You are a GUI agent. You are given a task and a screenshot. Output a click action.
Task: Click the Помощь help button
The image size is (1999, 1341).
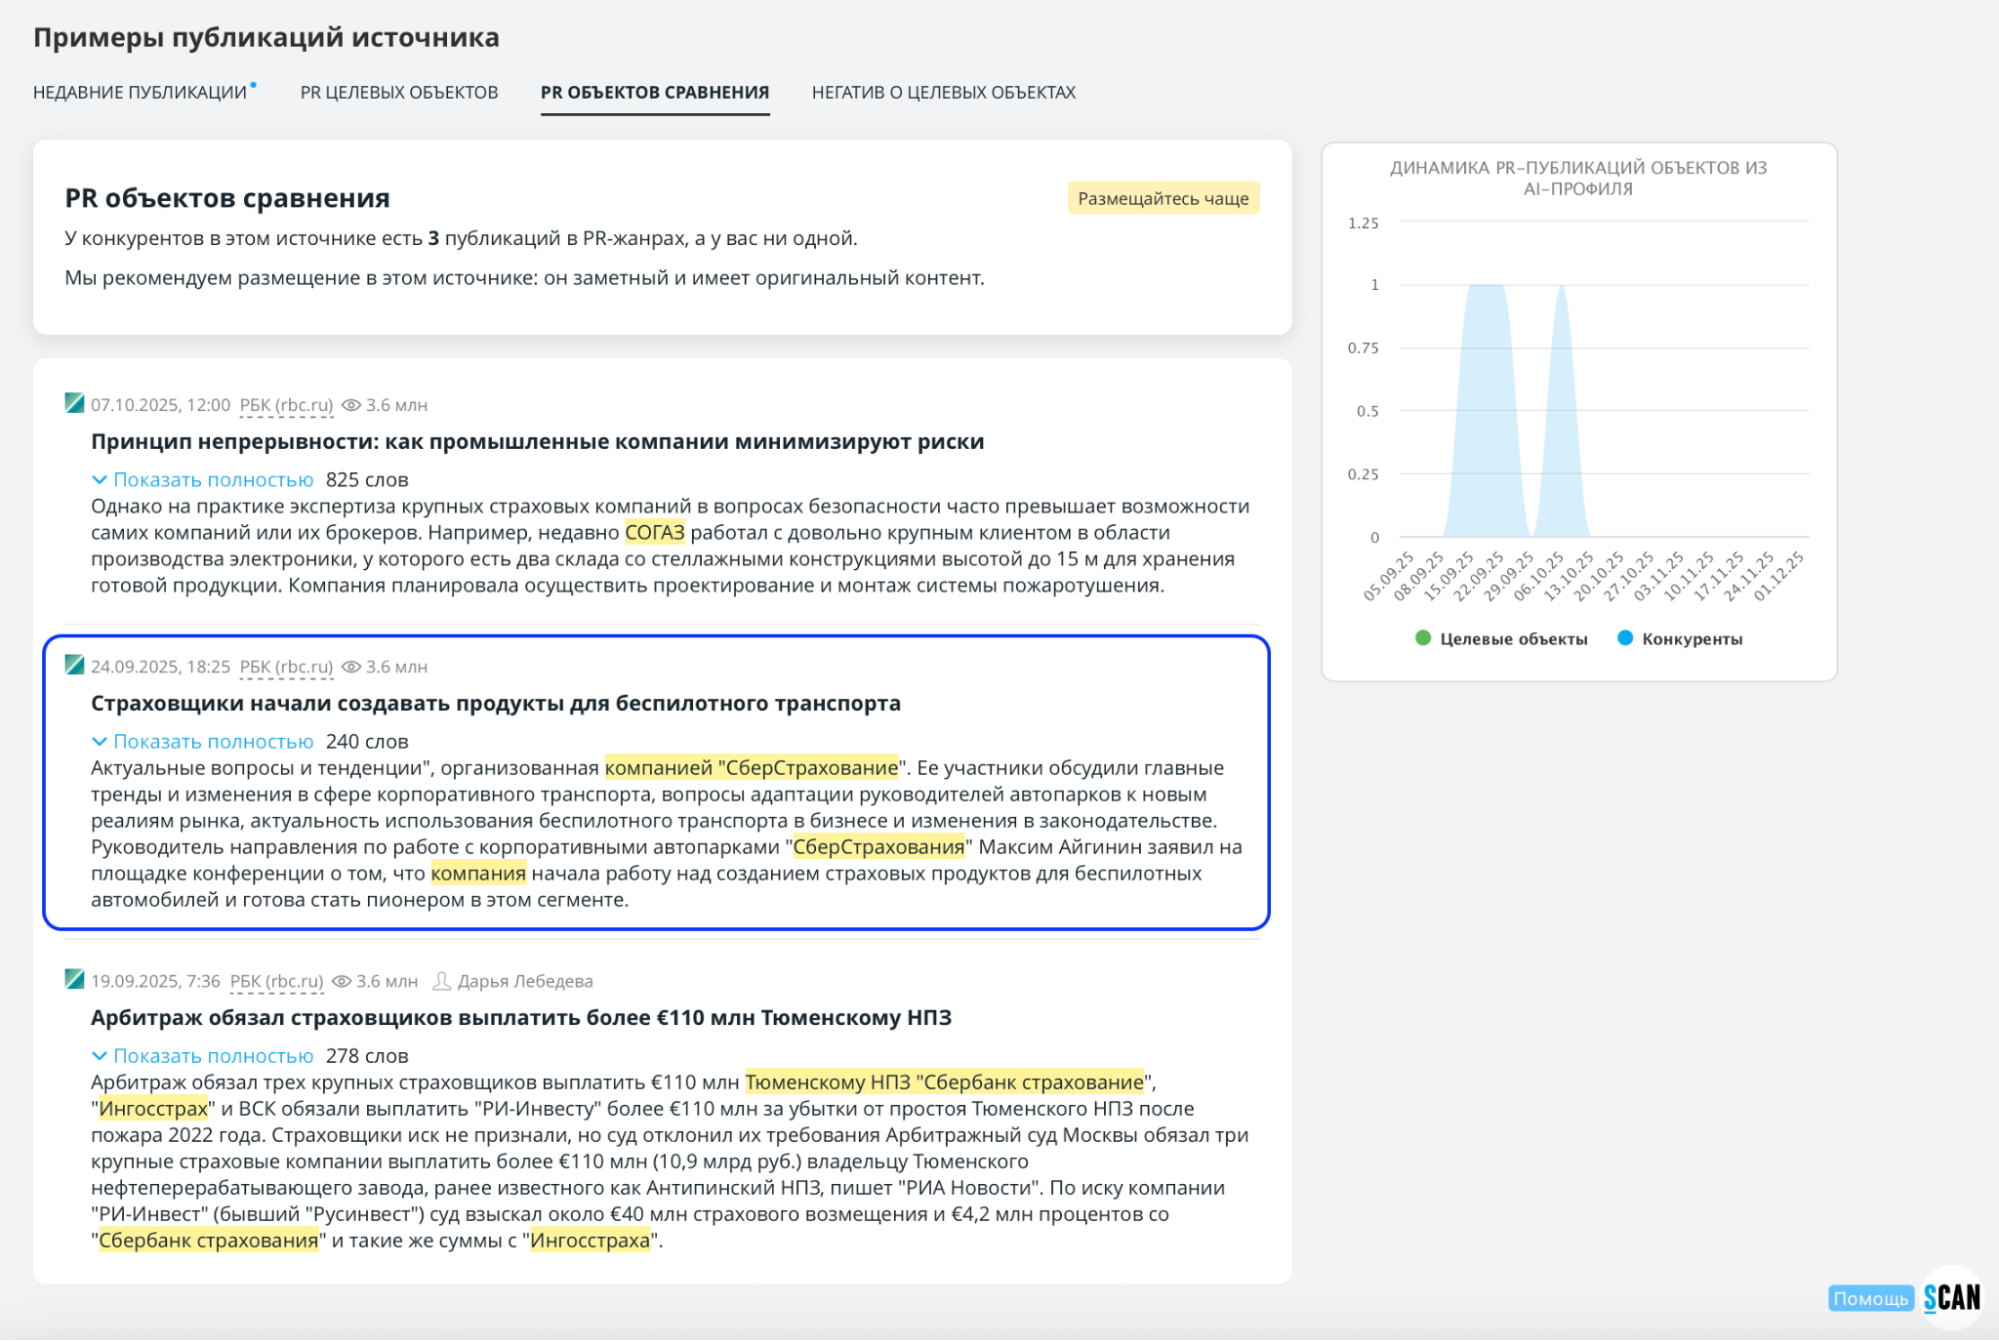[x=1869, y=1298]
